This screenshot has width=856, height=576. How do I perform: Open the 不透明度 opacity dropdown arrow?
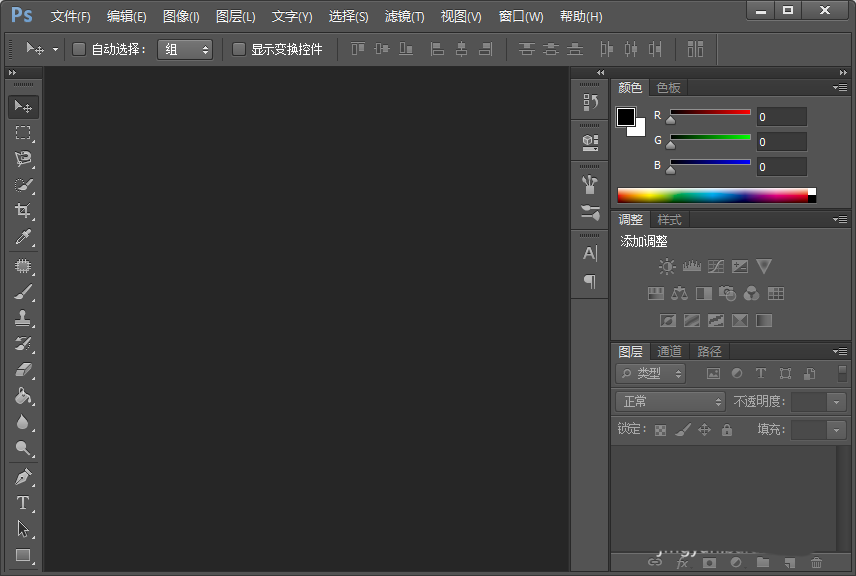(x=836, y=402)
